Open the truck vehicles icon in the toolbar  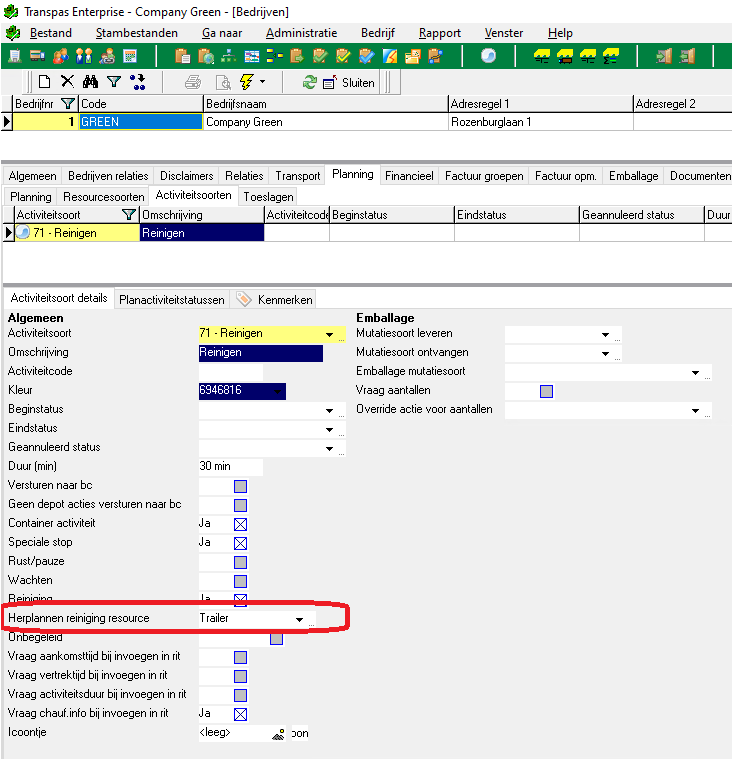(37, 57)
